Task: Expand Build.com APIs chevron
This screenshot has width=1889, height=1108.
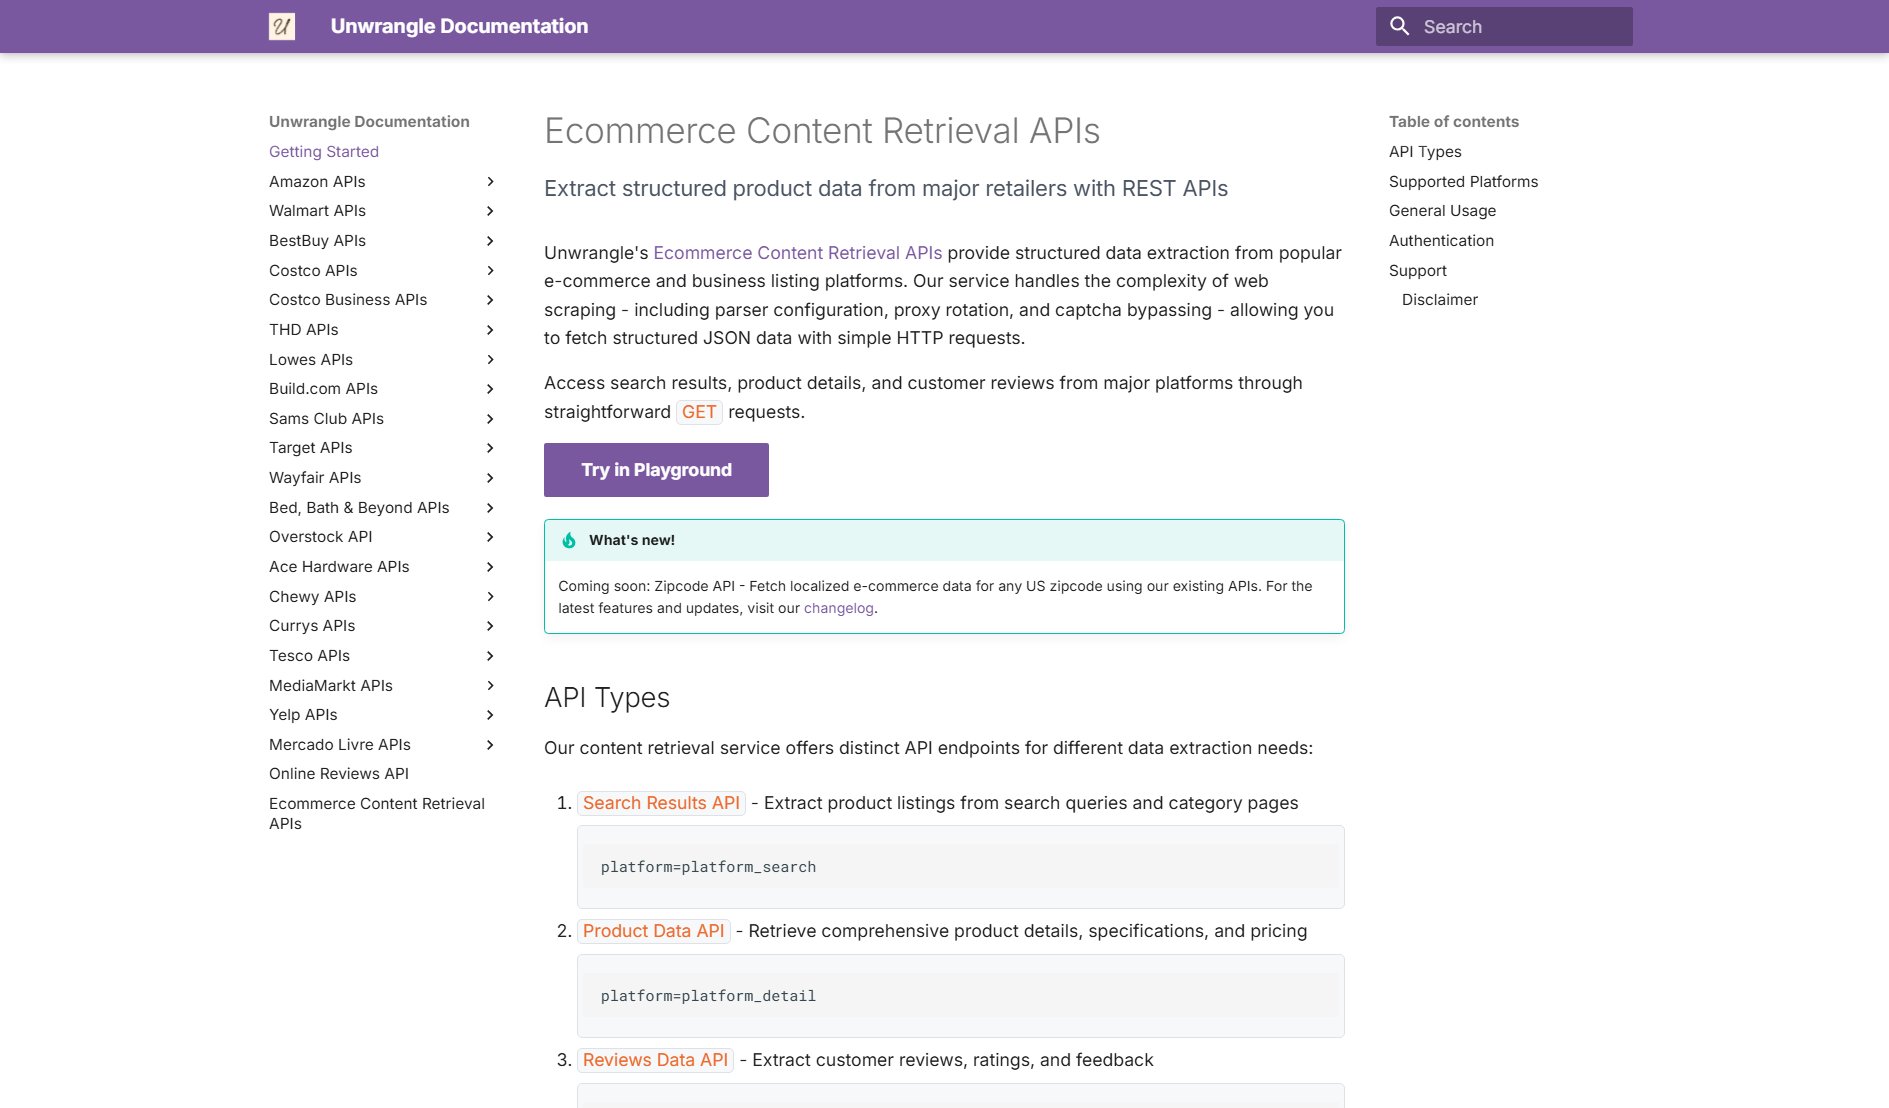Action: [x=490, y=389]
